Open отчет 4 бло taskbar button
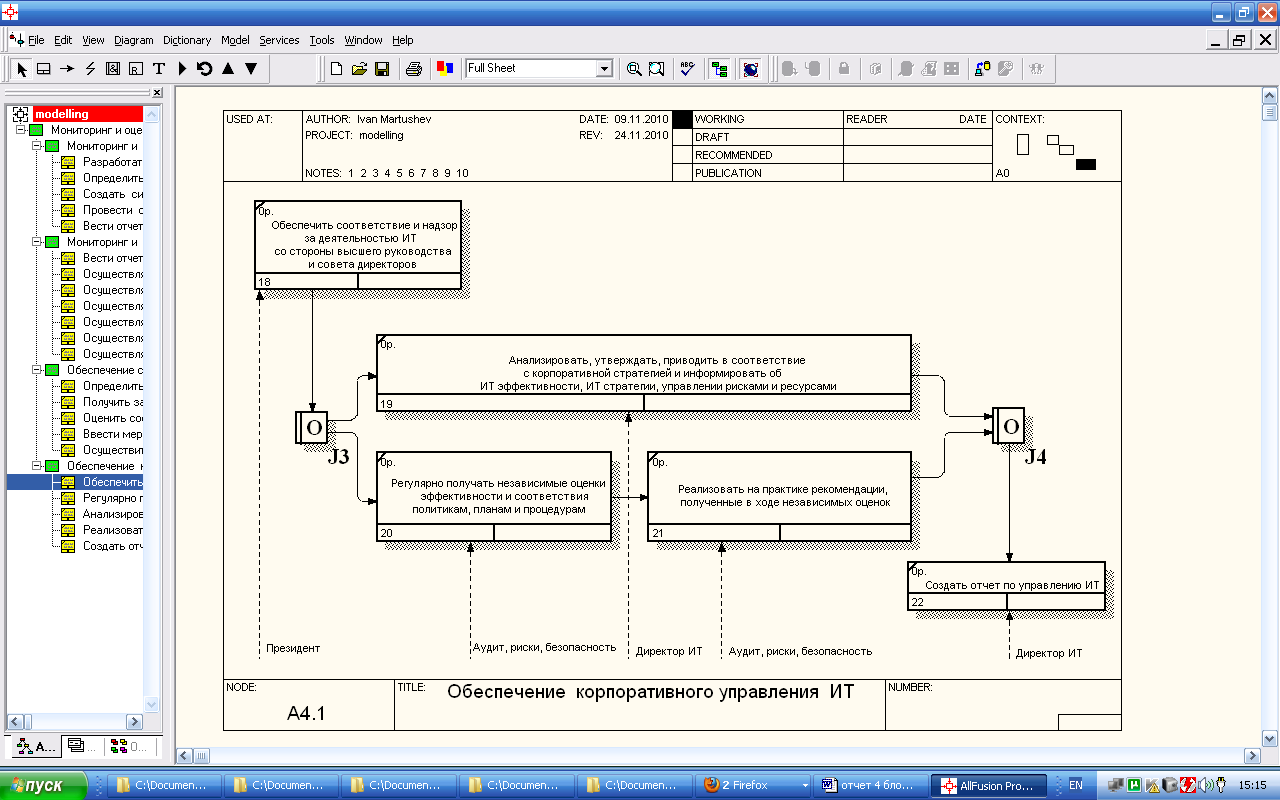This screenshot has height=800, width=1280. tap(869, 786)
